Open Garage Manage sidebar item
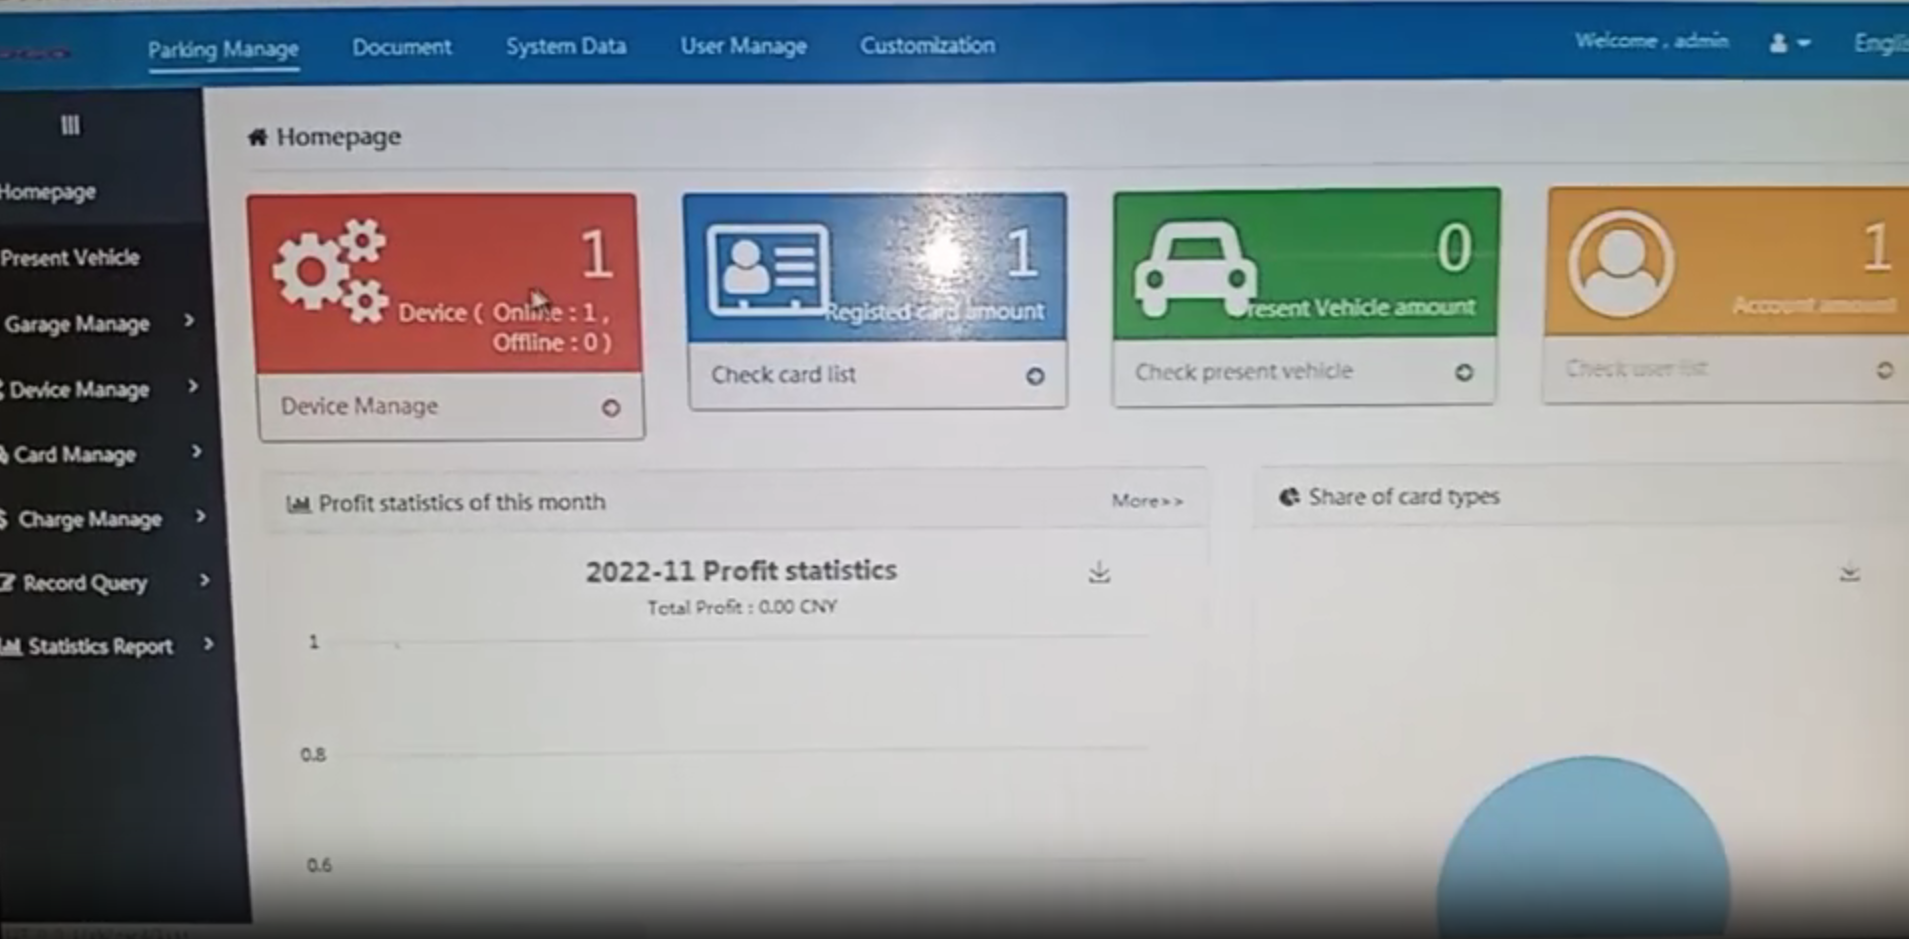The width and height of the screenshot is (1909, 939). [77, 324]
